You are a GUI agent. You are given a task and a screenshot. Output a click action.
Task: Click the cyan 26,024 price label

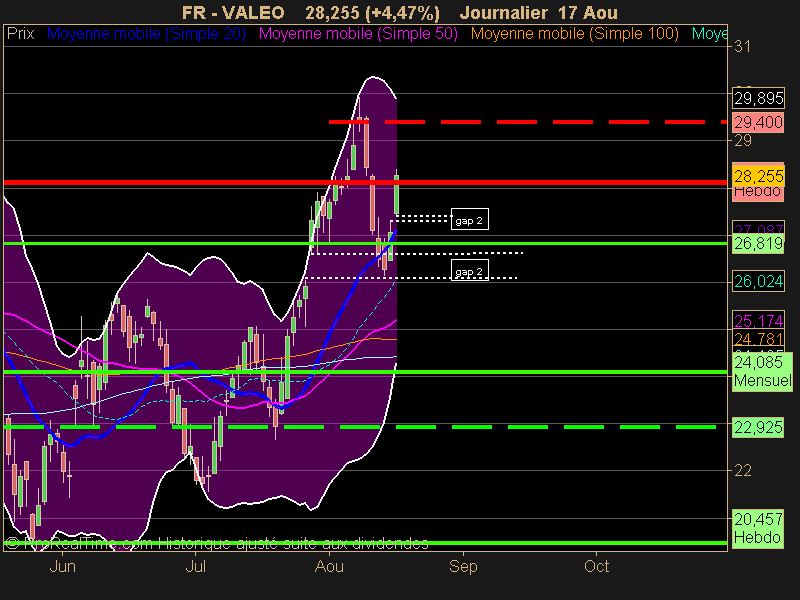(x=758, y=281)
